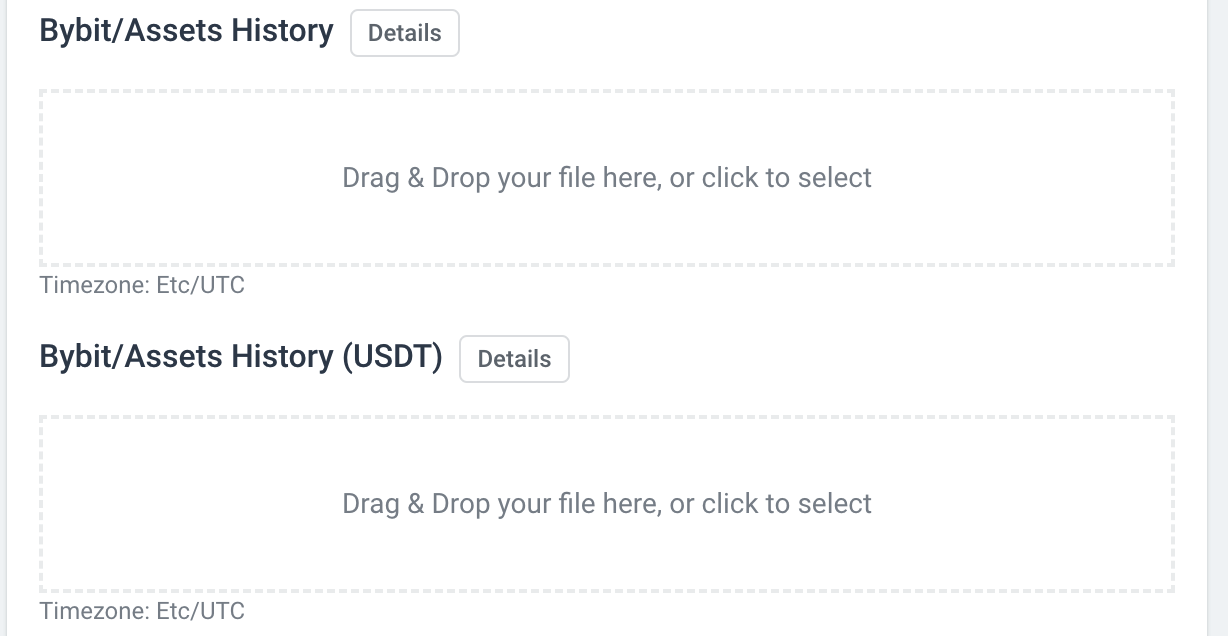Click the Drag & Drop area under the first heading
This screenshot has height=636, width=1228.
tap(608, 178)
